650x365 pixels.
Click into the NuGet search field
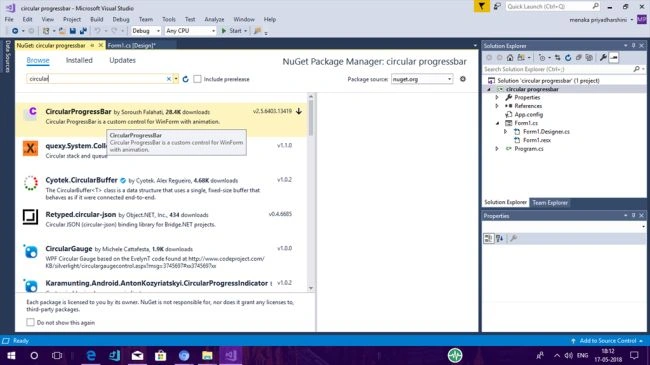97,79
